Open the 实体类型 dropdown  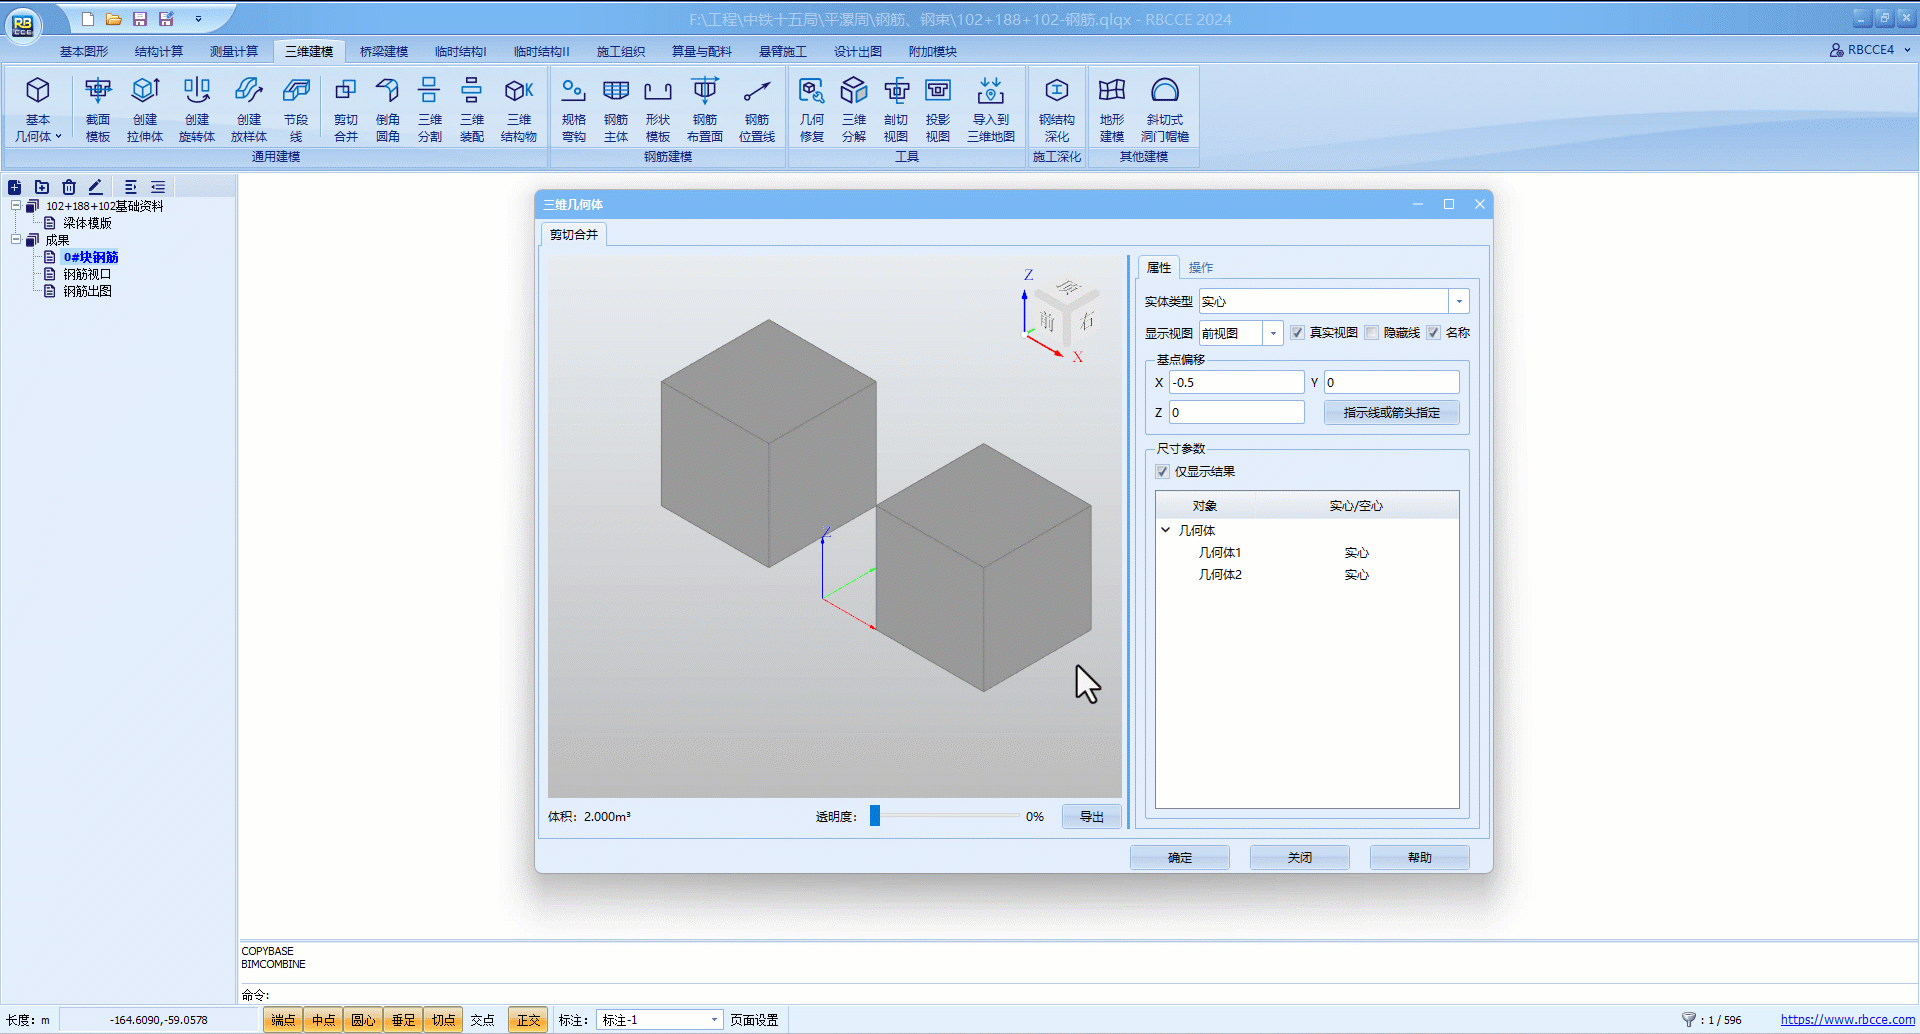tap(1459, 302)
